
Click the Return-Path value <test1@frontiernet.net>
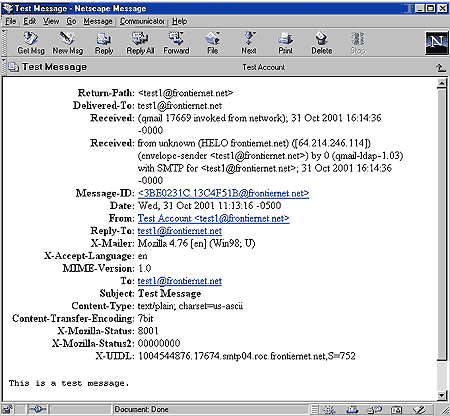coord(185,93)
